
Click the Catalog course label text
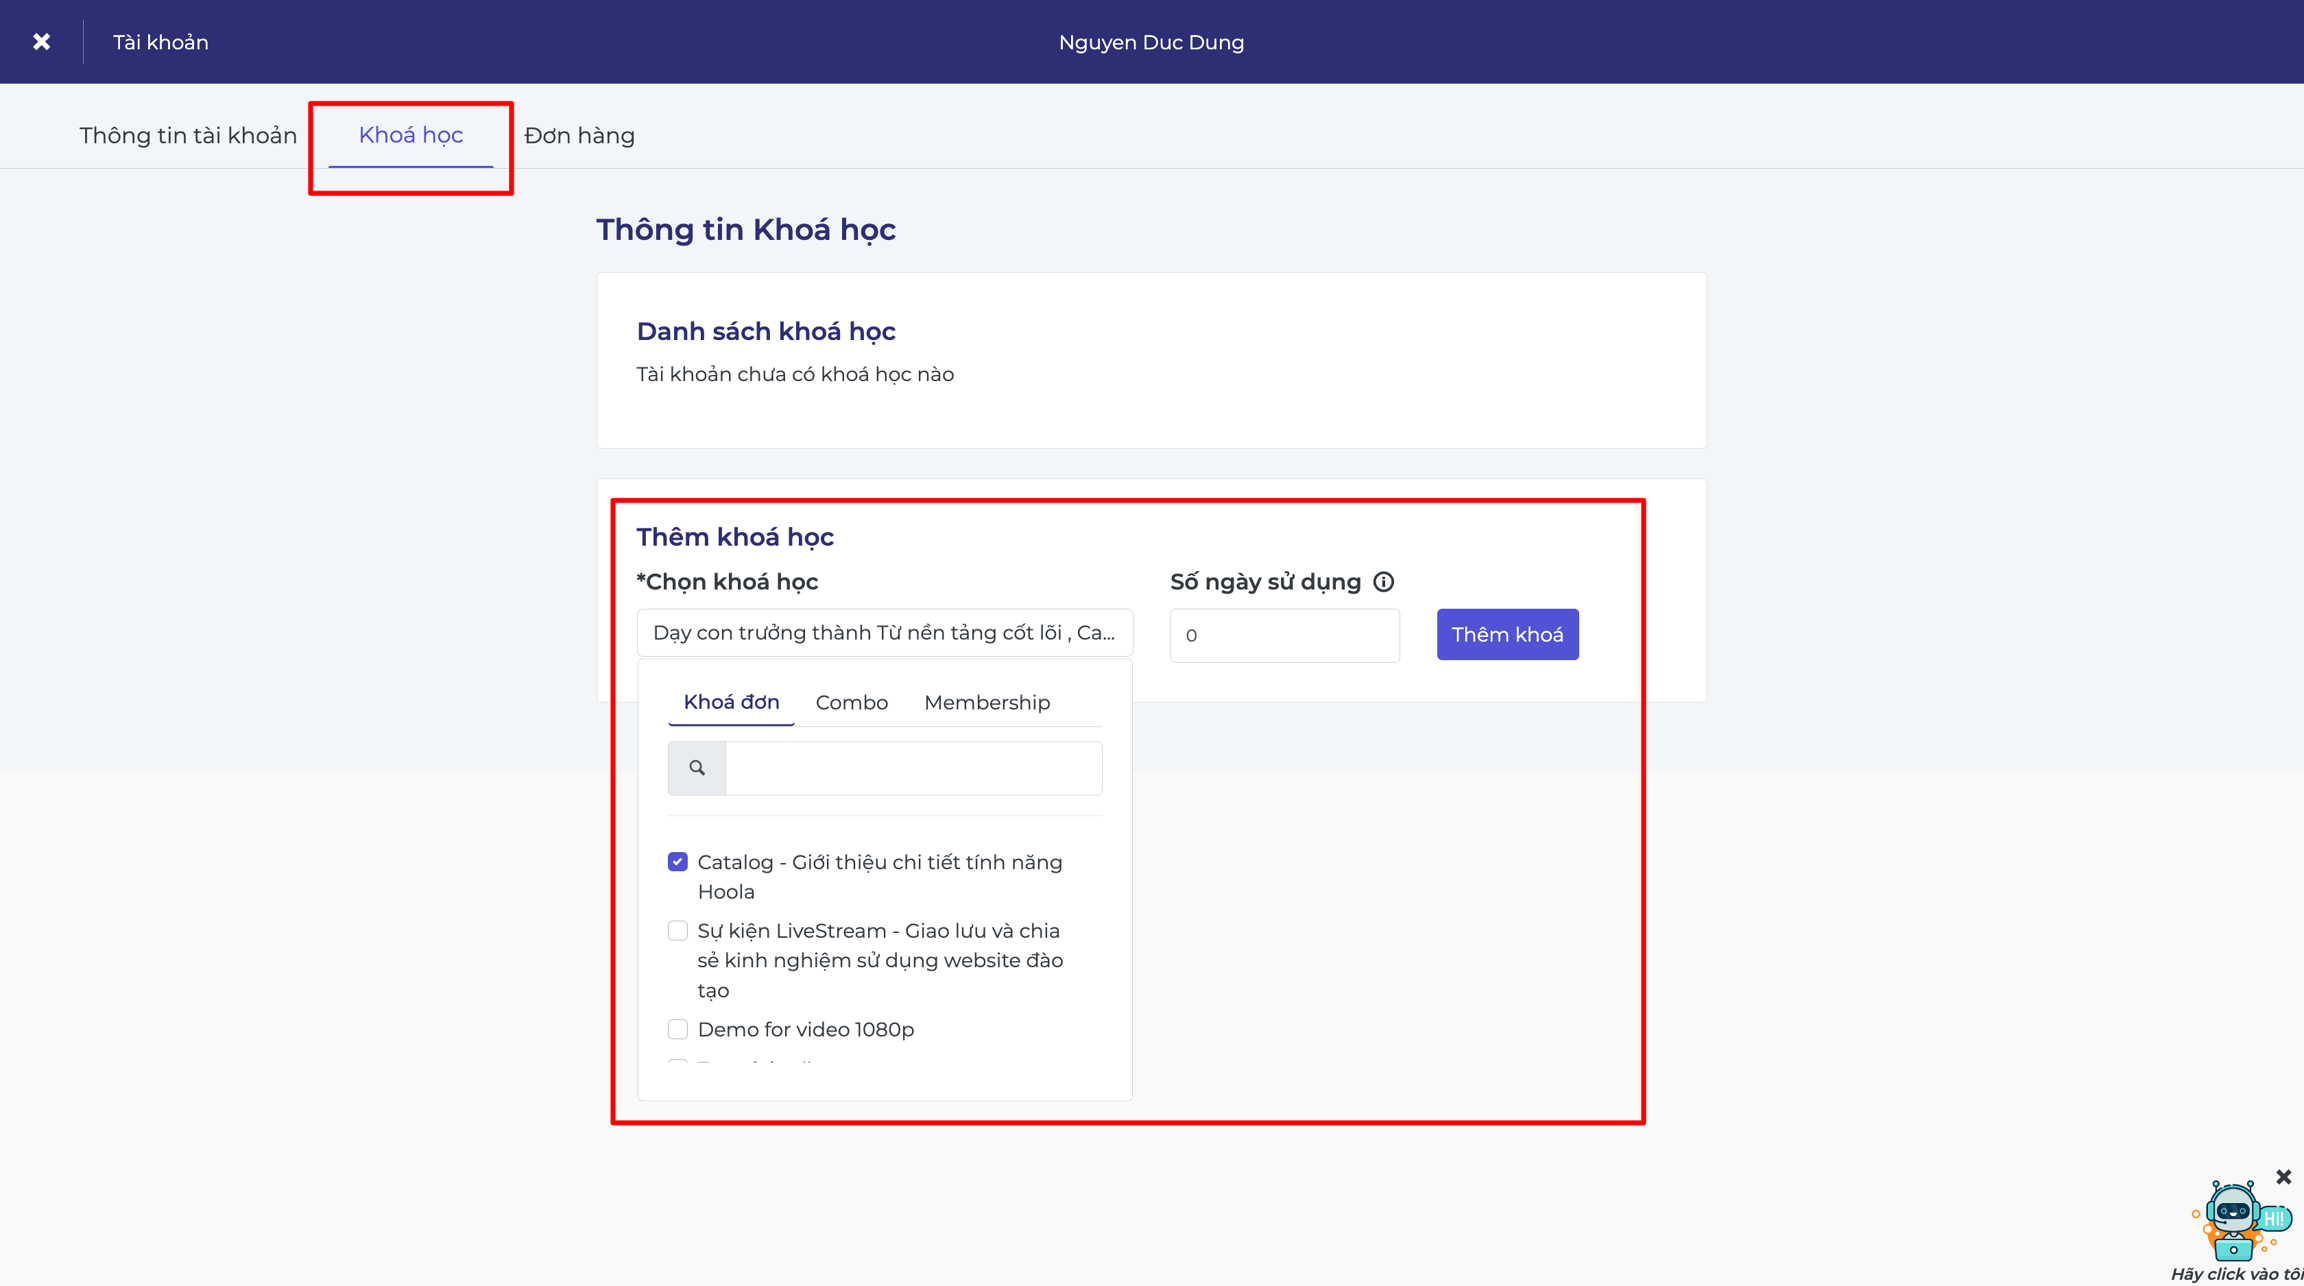tap(880, 877)
